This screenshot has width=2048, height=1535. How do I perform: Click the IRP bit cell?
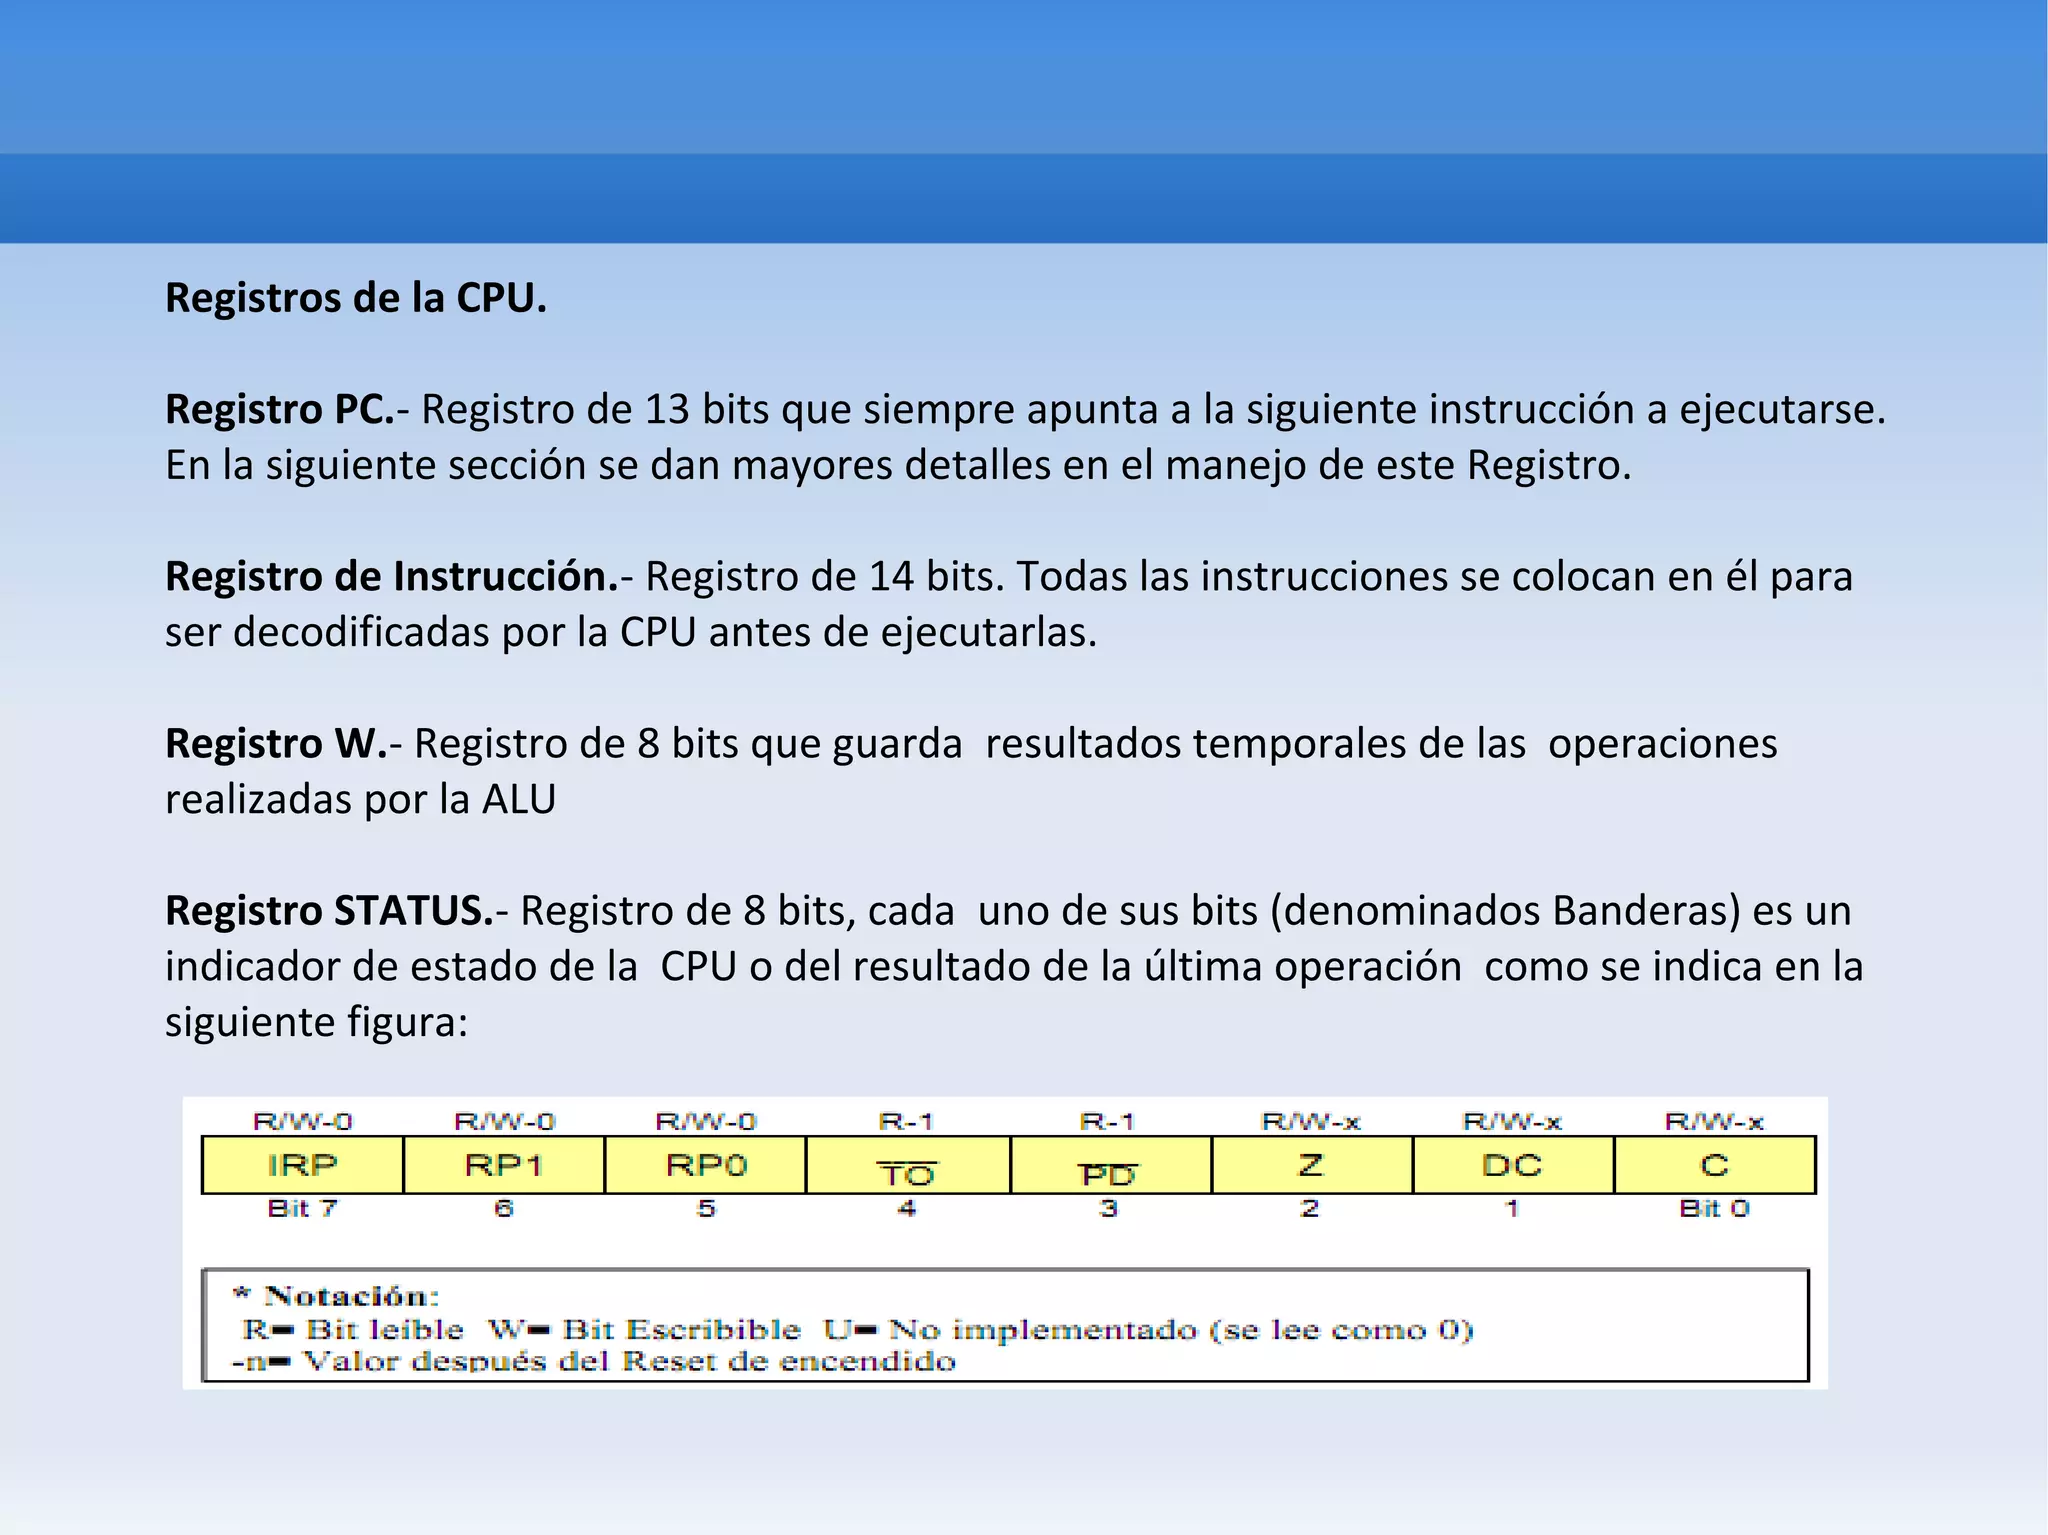[x=303, y=1165]
